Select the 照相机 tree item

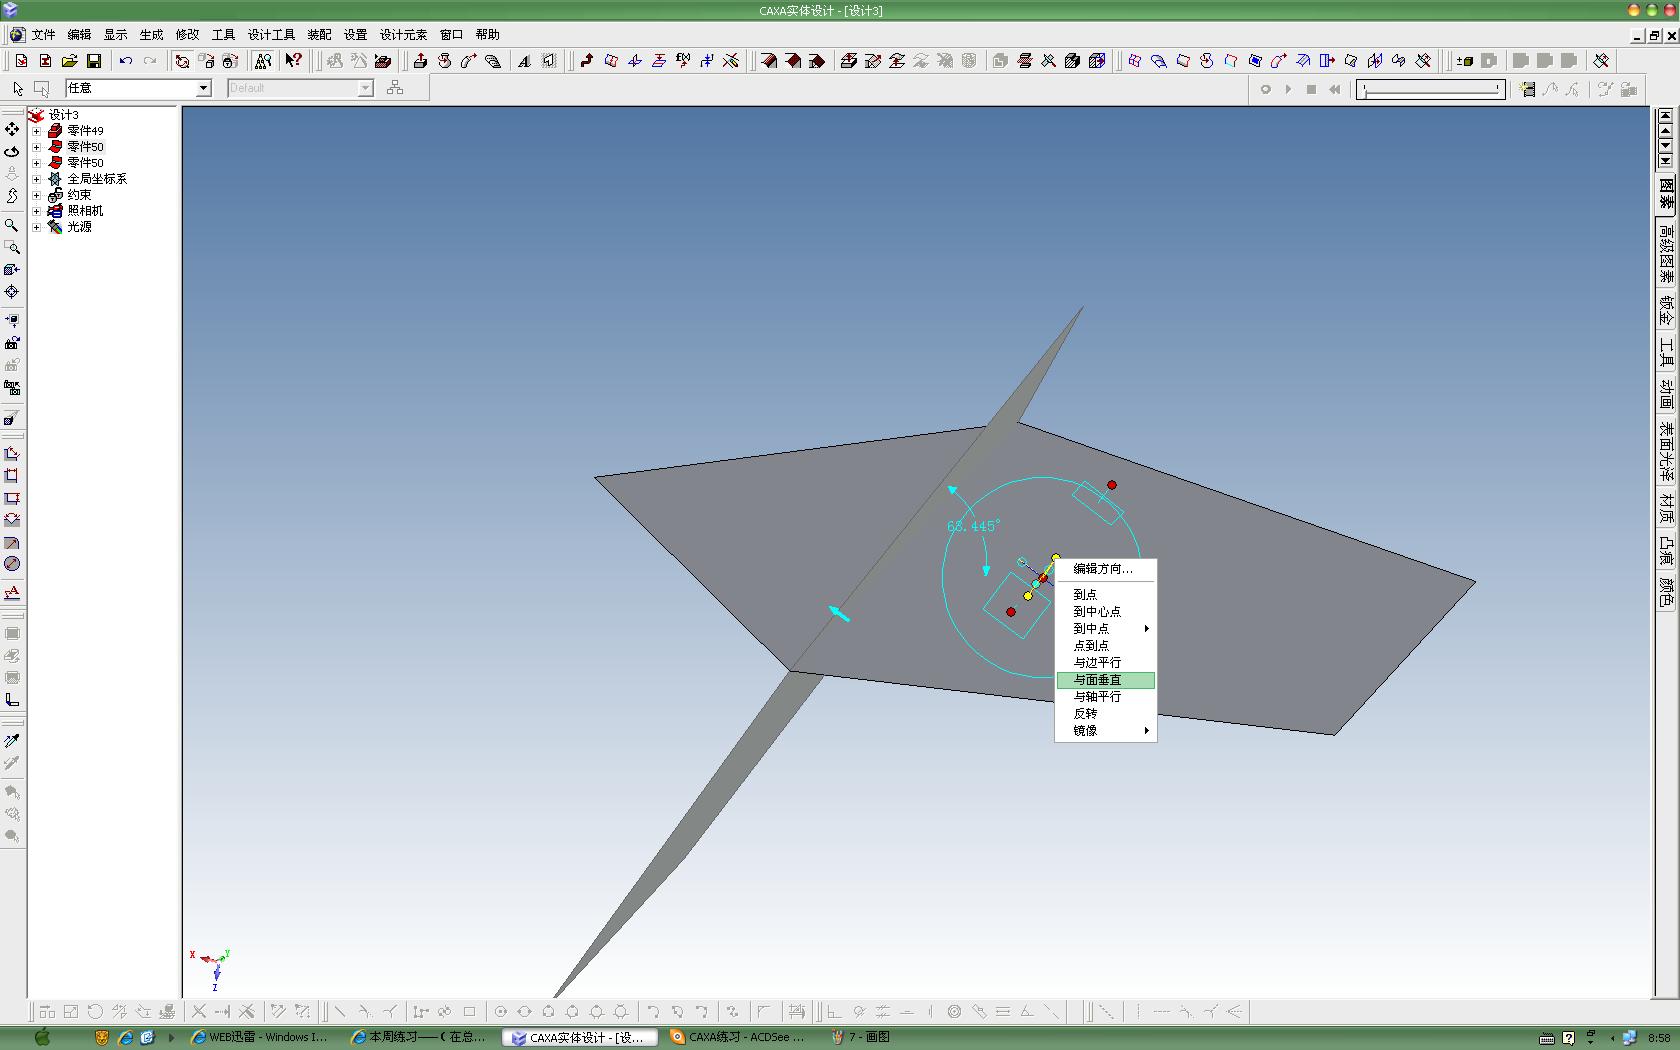point(85,211)
